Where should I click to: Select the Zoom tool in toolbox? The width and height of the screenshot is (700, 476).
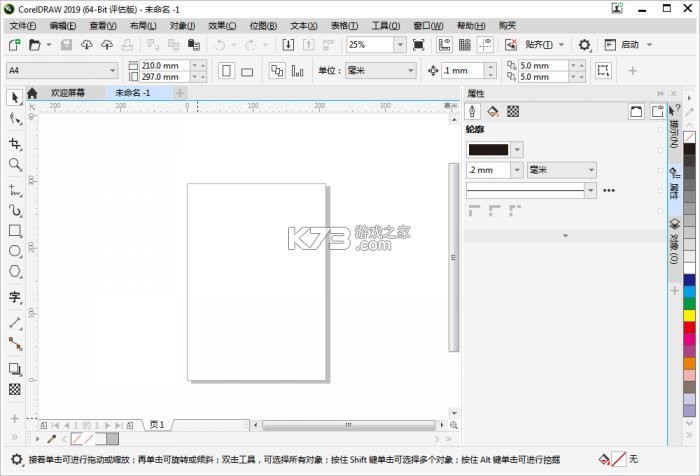(15, 164)
